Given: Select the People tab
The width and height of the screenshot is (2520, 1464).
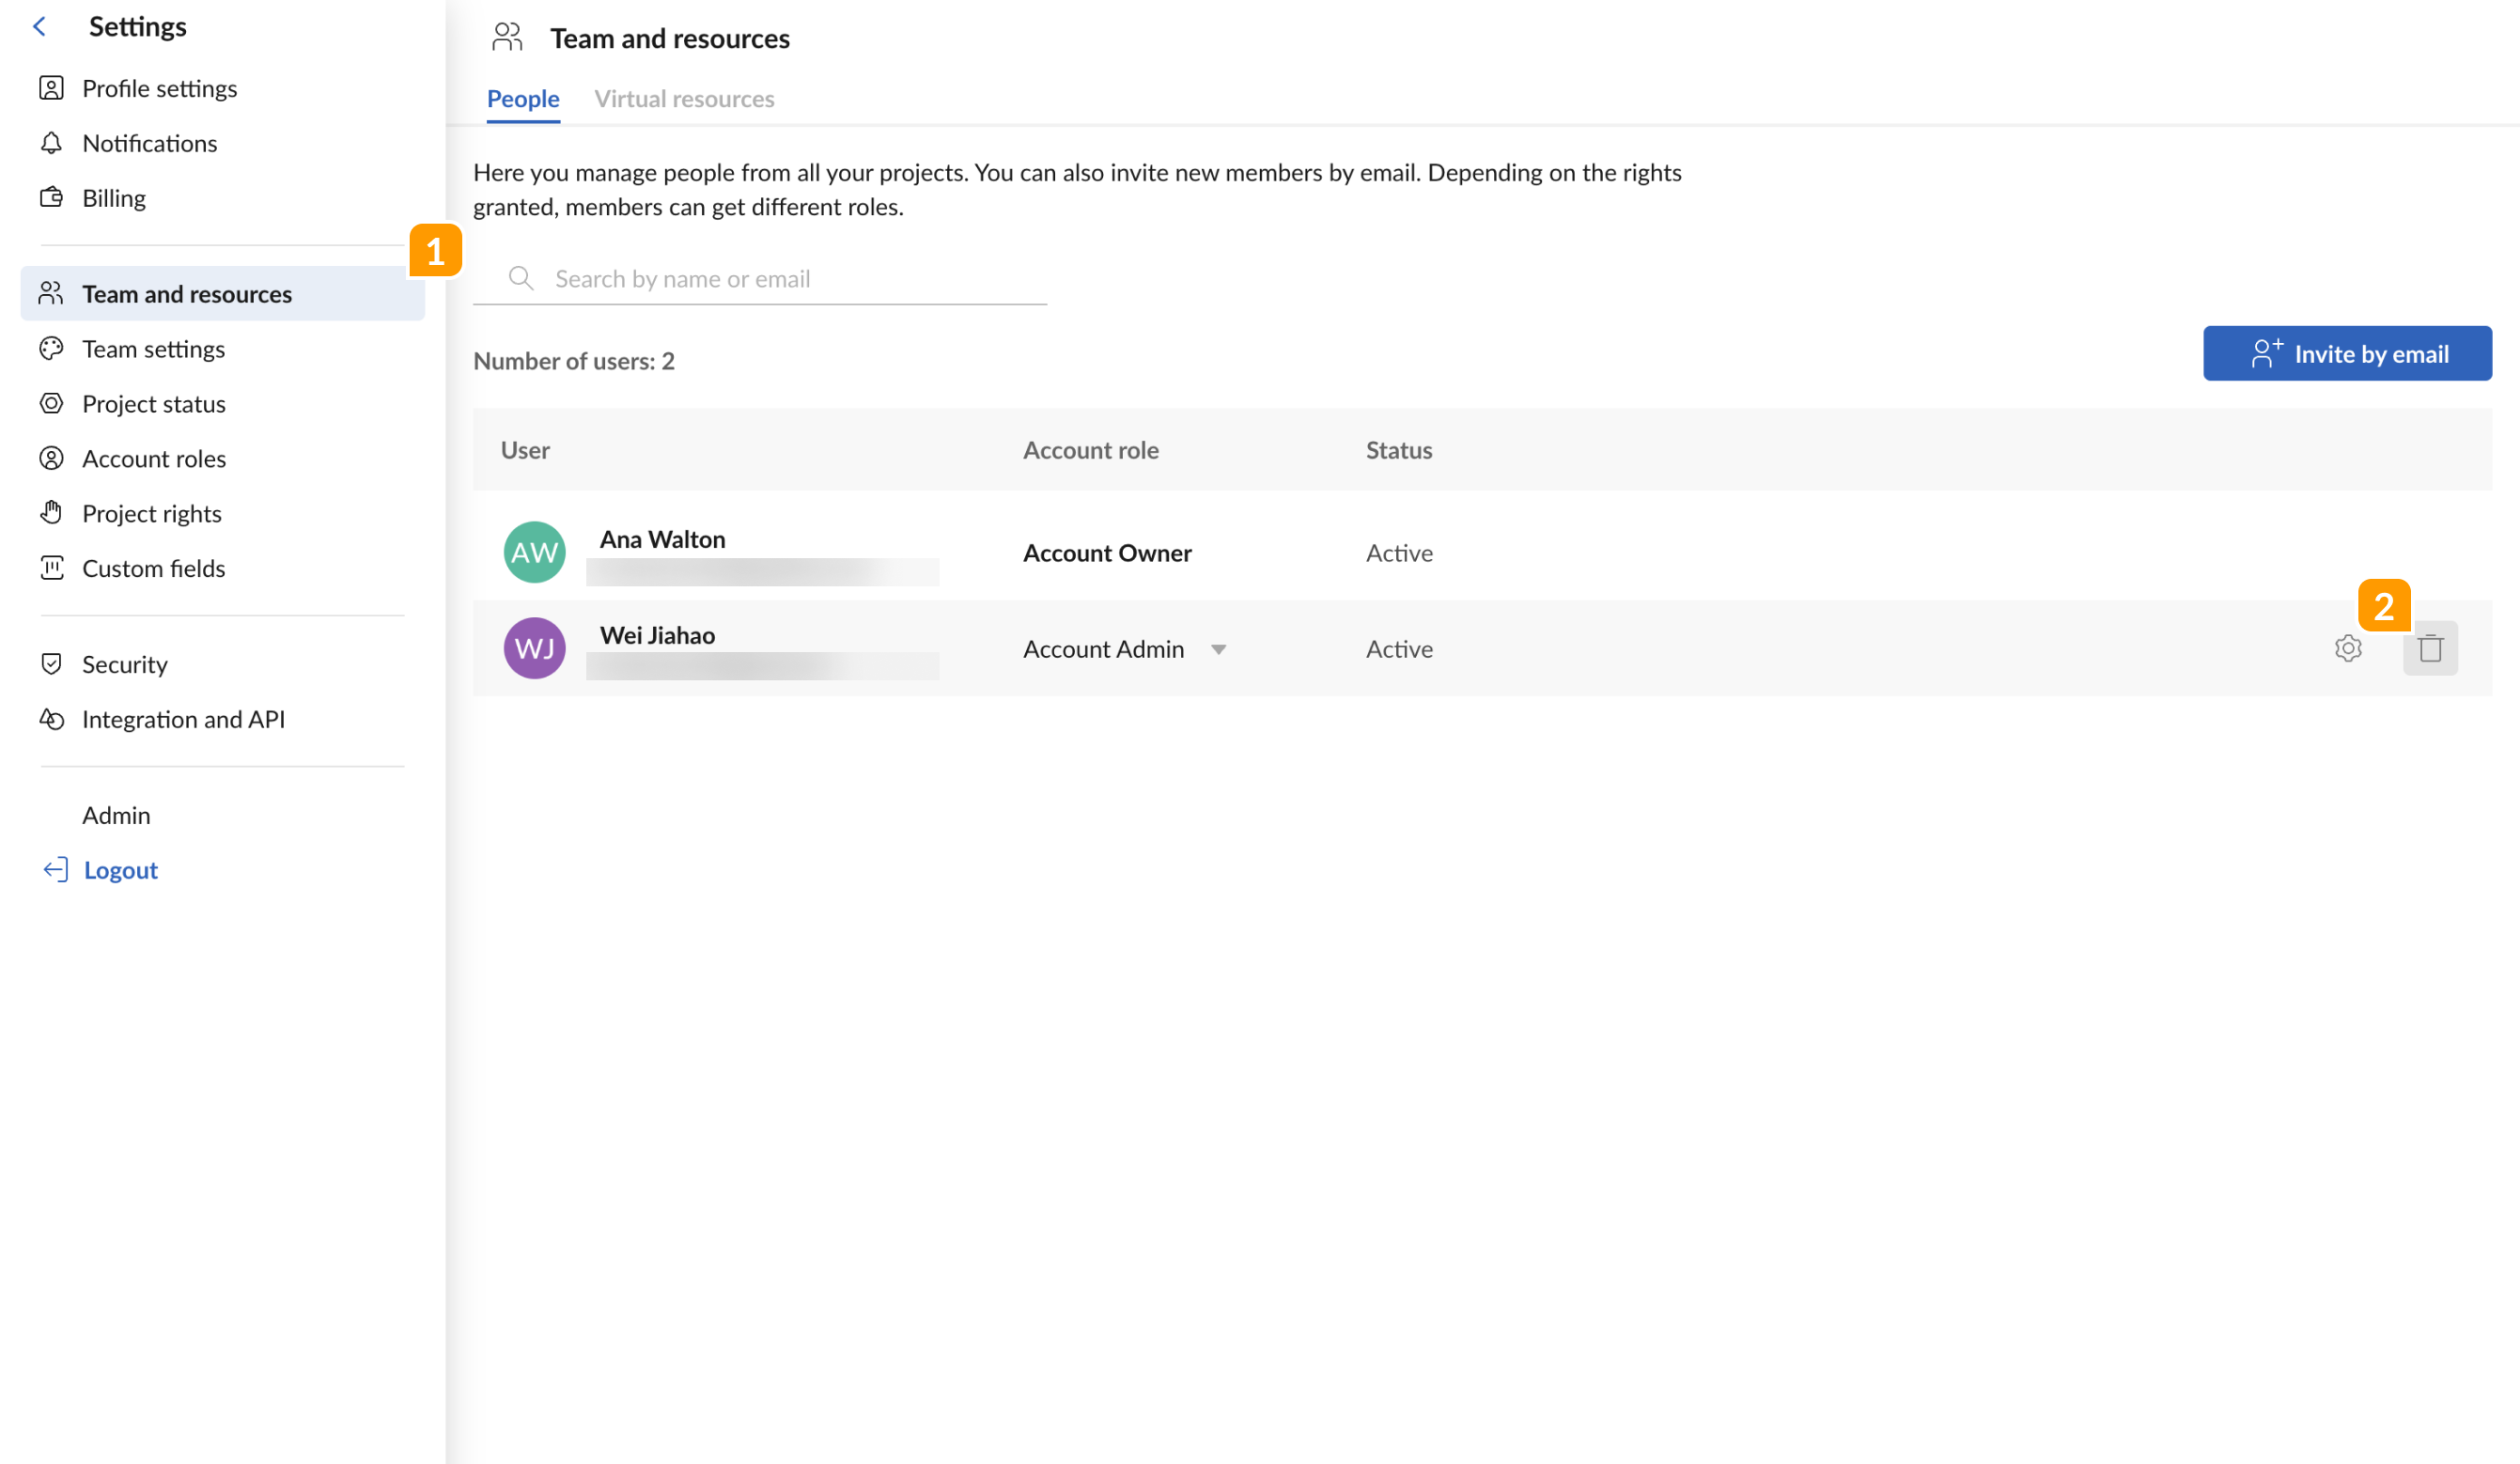Looking at the screenshot, I should click(523, 98).
